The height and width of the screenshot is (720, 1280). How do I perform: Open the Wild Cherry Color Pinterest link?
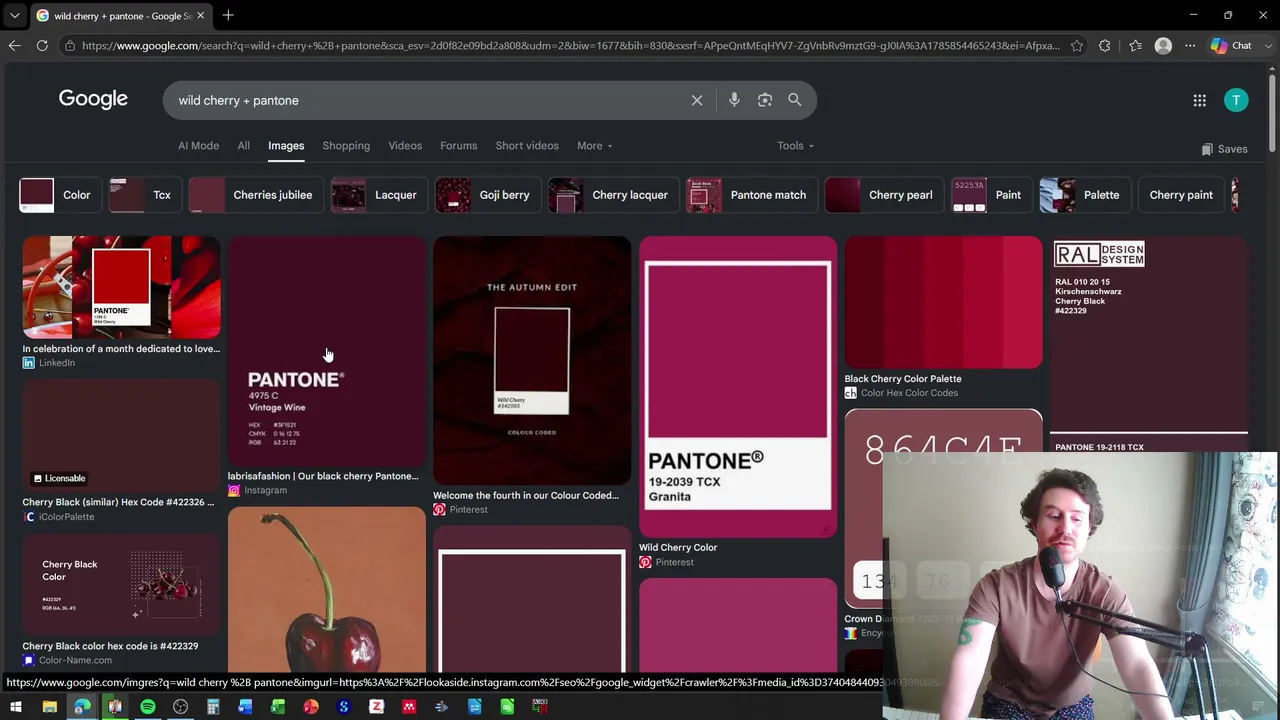[x=678, y=548]
